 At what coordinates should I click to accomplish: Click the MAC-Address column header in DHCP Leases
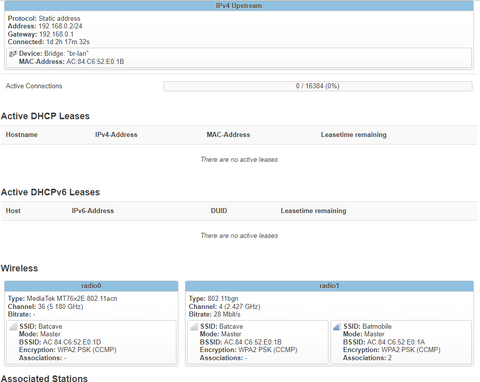coord(228,135)
